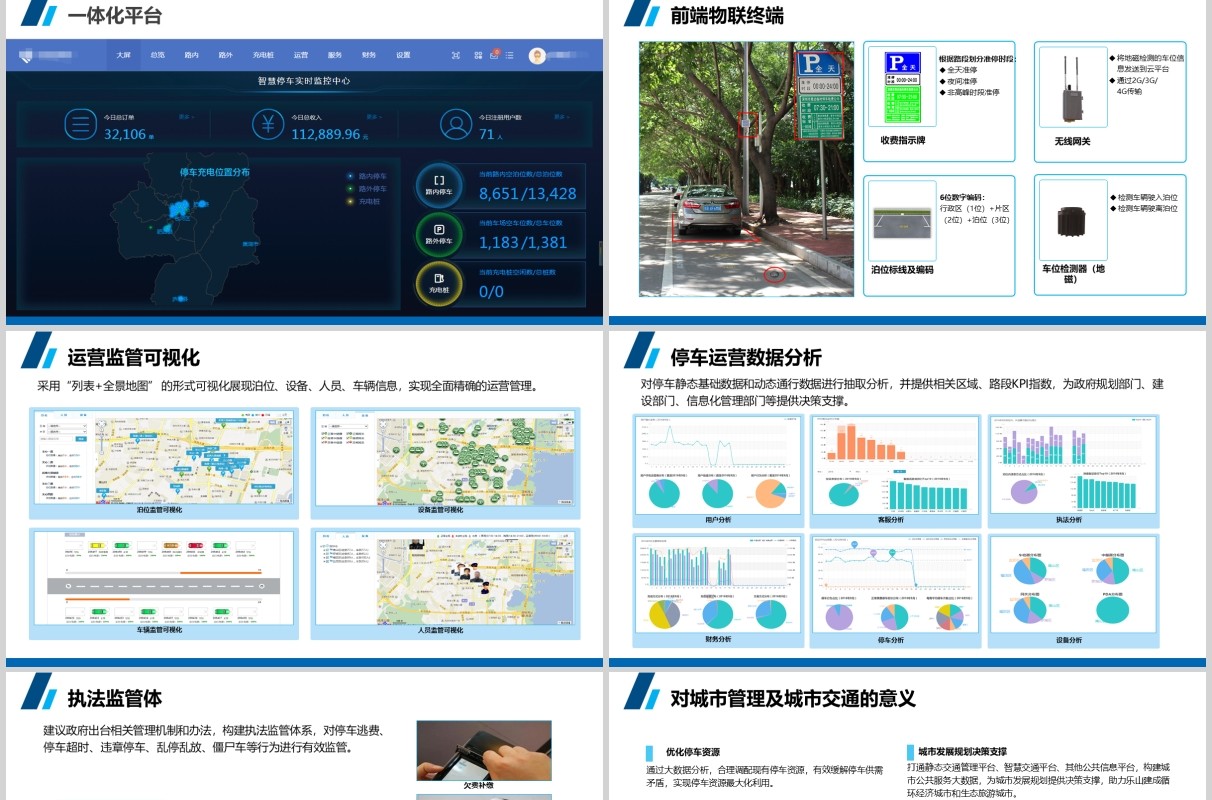Image resolution: width=1212 pixels, height=800 pixels.
Task: Open the 路内 navigation tab
Action: [x=191, y=56]
